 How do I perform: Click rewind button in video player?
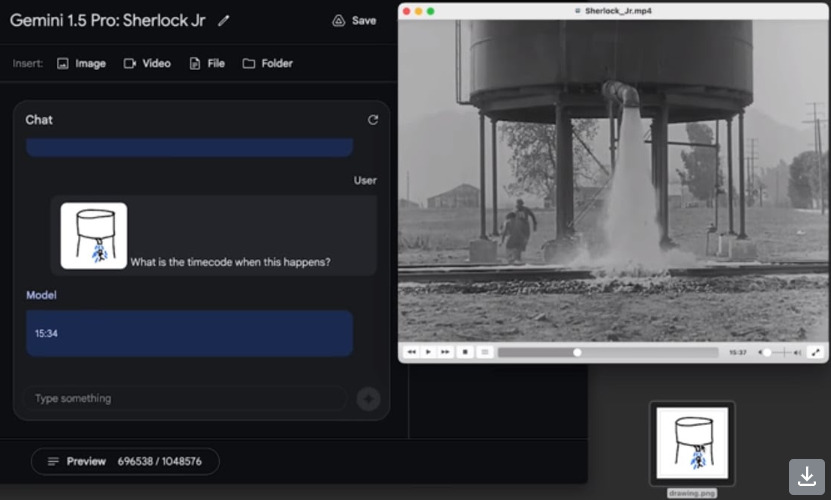411,352
